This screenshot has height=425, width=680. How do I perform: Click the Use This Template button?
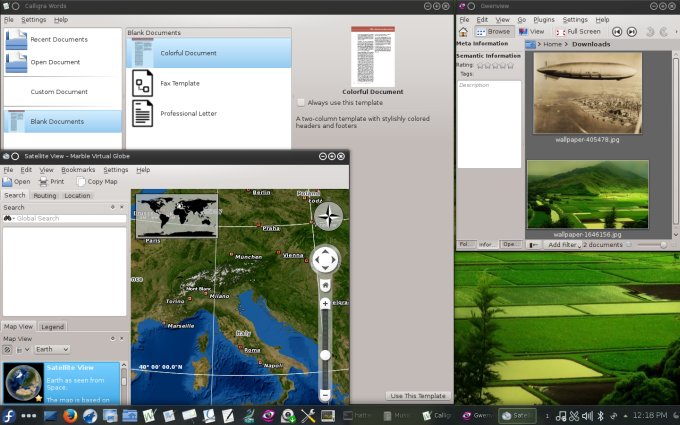(x=418, y=396)
